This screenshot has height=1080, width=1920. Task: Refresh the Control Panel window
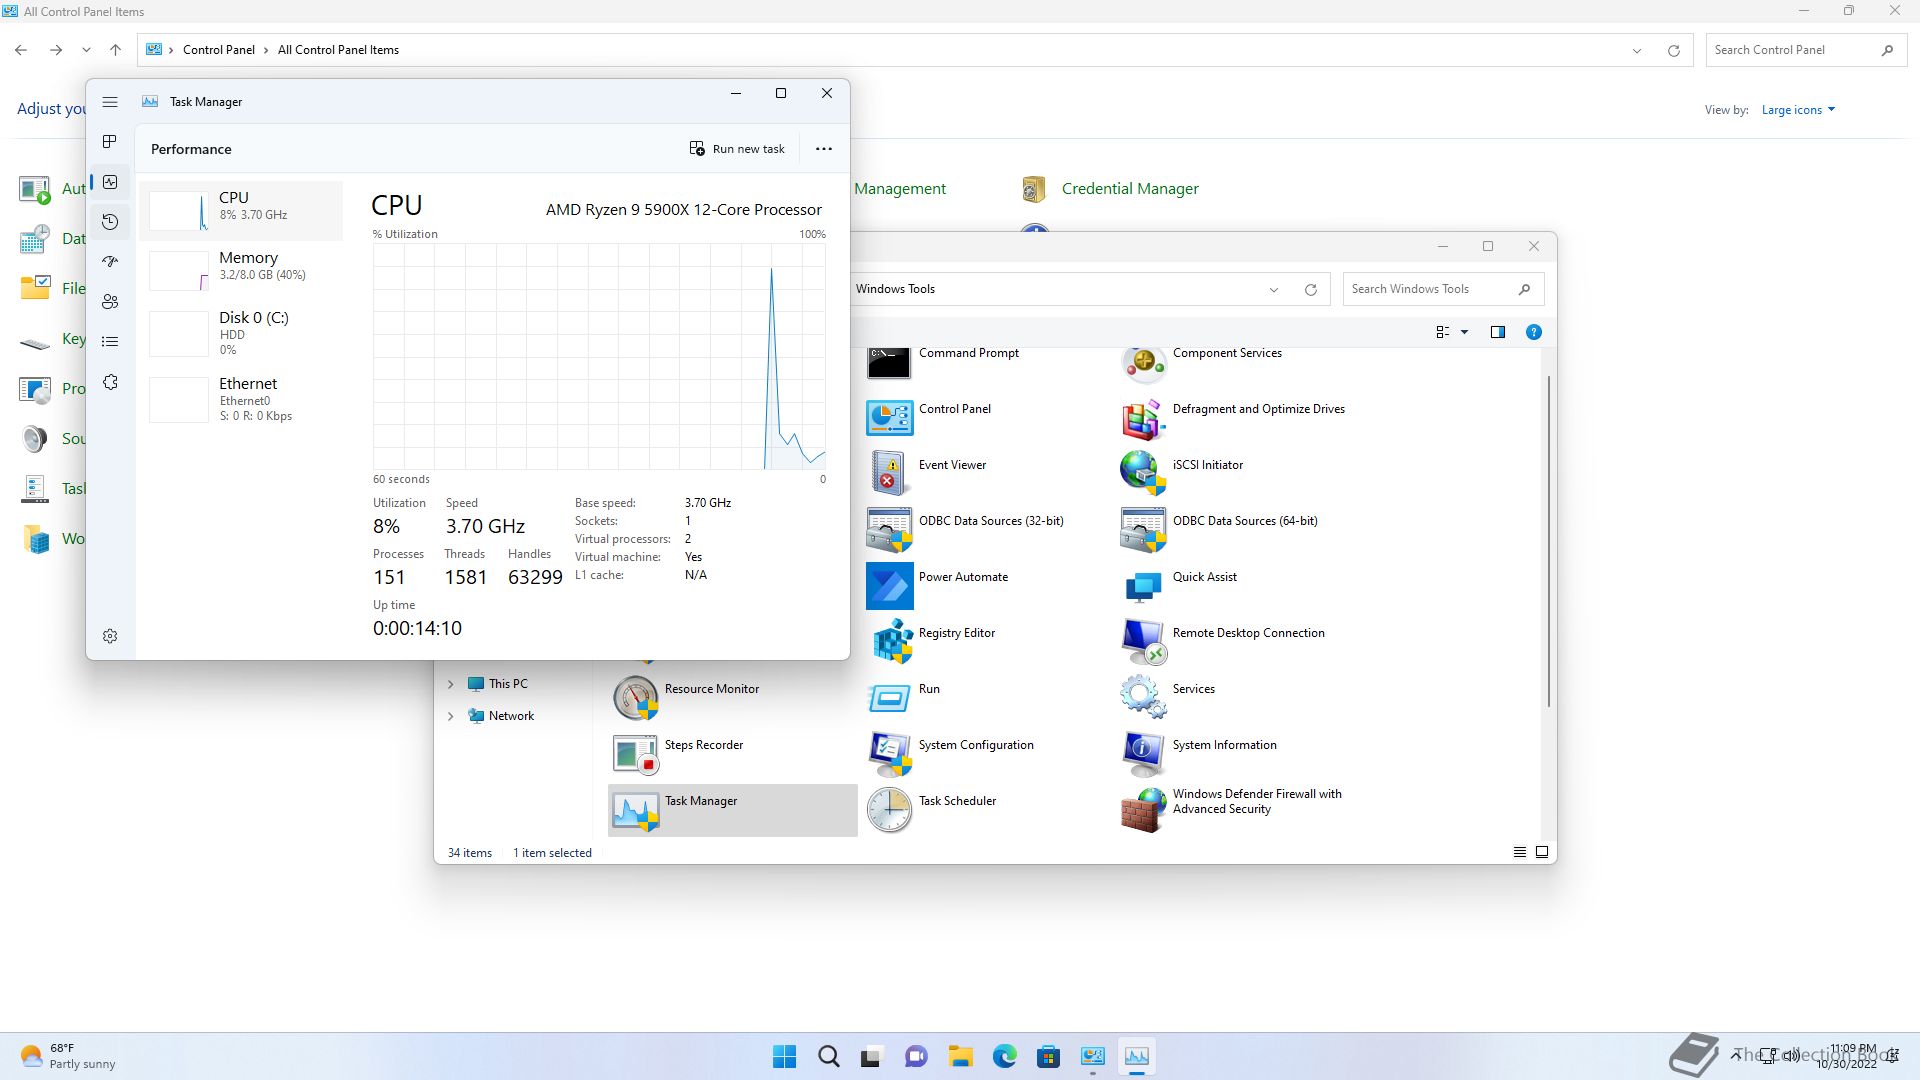(x=1674, y=50)
